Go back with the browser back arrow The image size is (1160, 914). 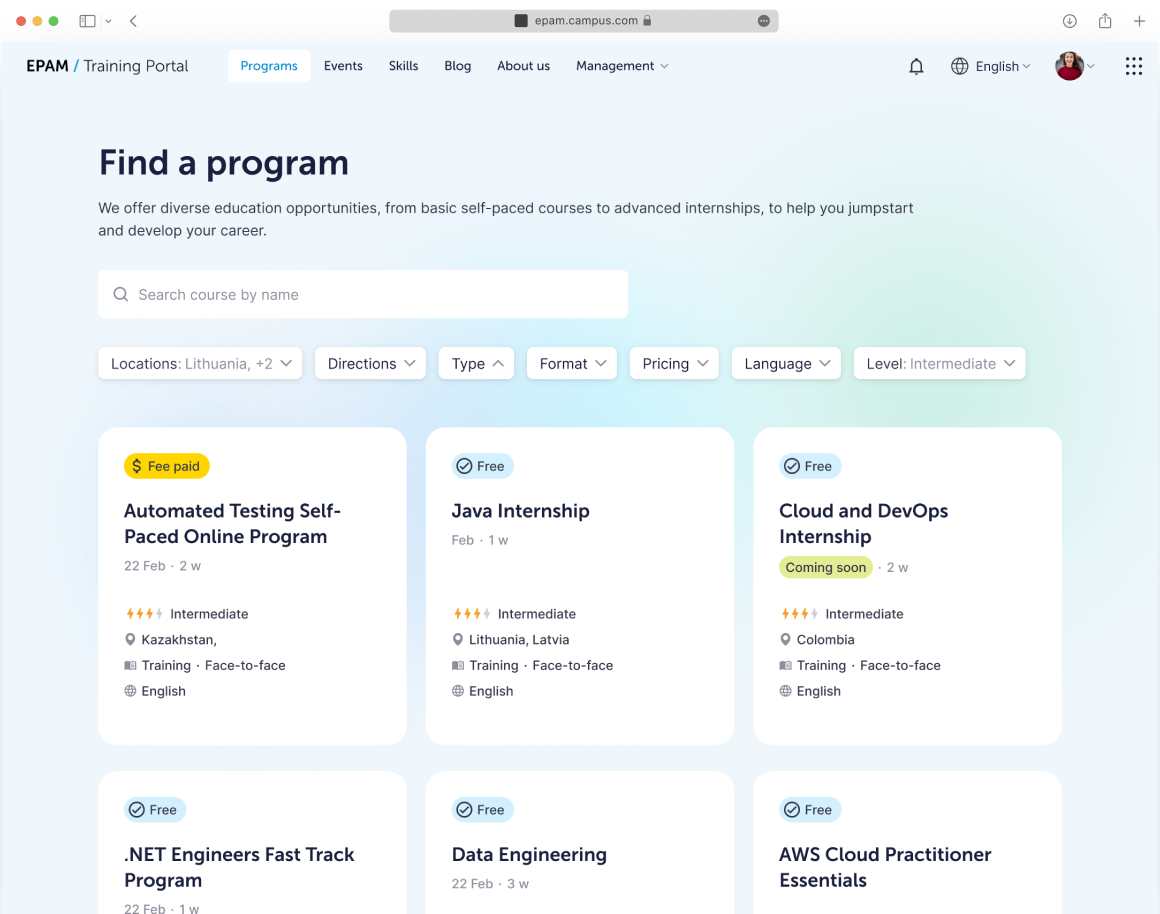tap(133, 21)
